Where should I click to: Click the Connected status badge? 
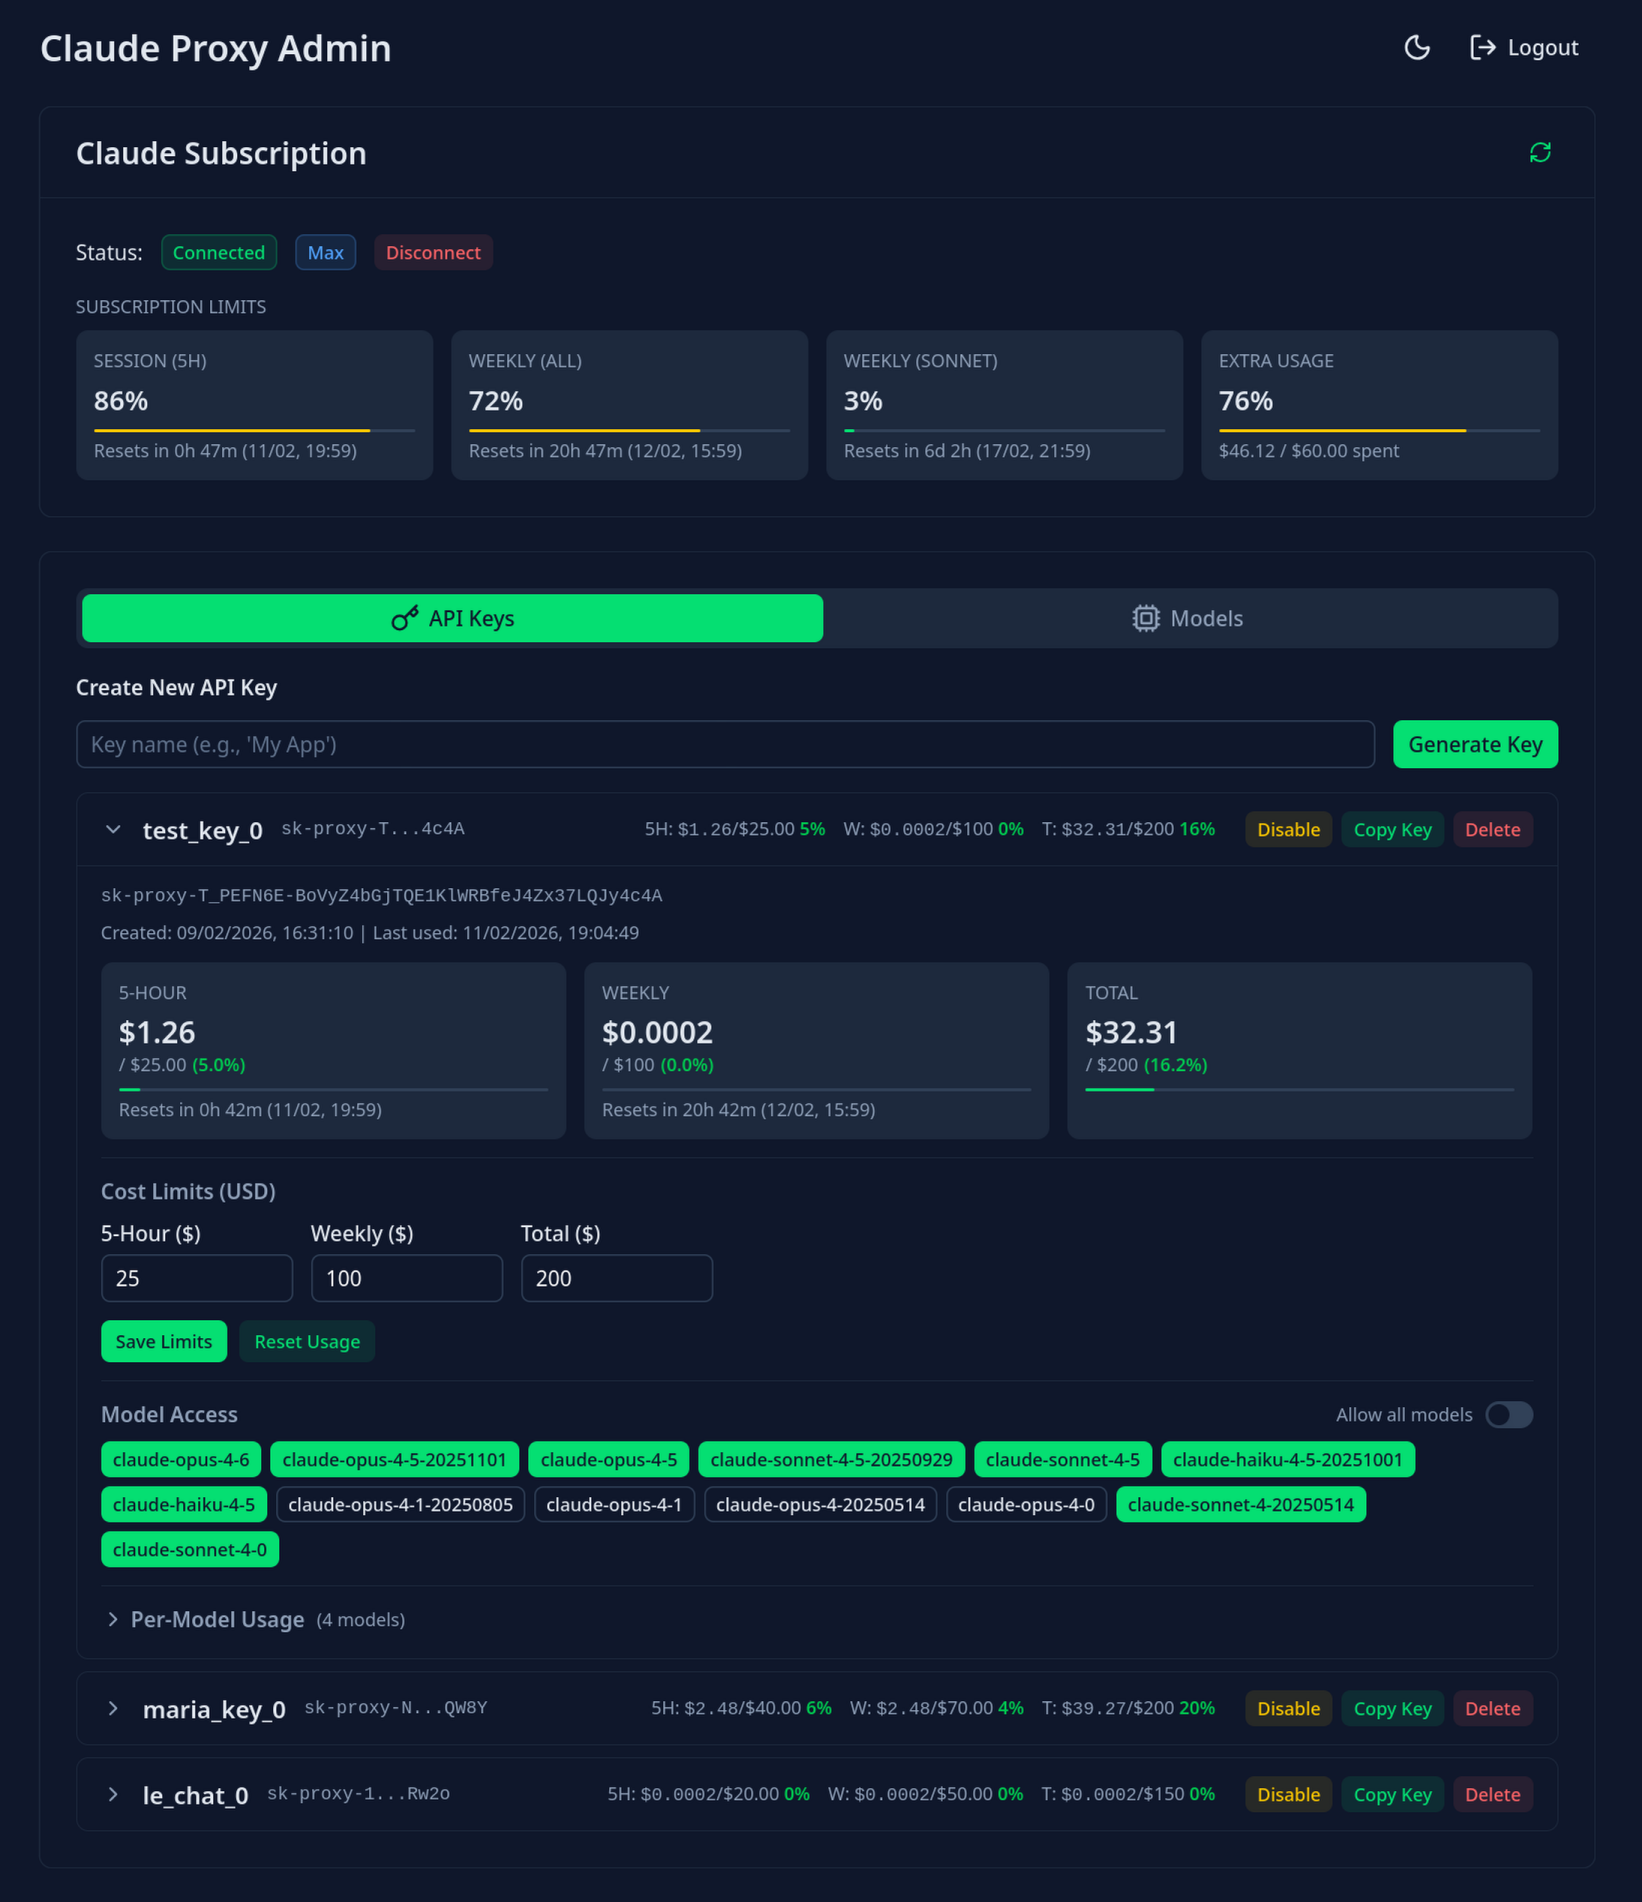tap(219, 252)
